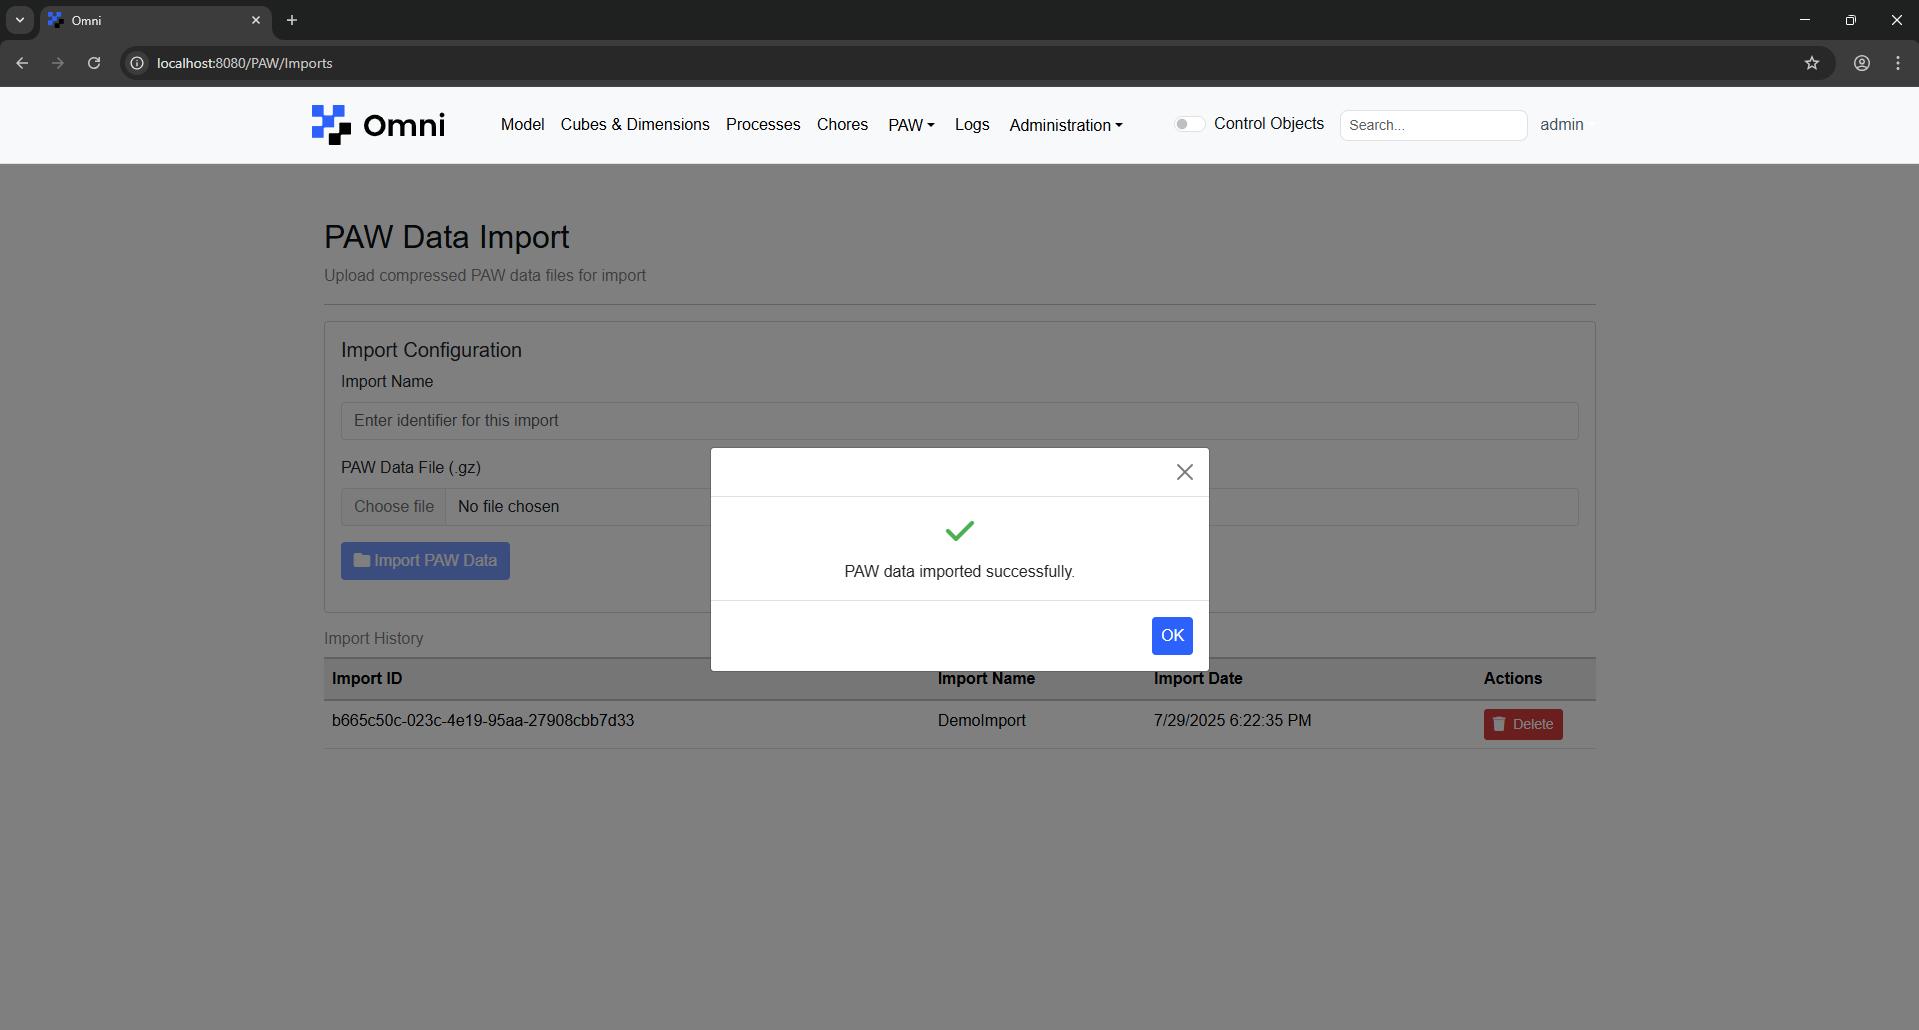Select the Omni browser tab
The height and width of the screenshot is (1030, 1919).
pos(155,20)
